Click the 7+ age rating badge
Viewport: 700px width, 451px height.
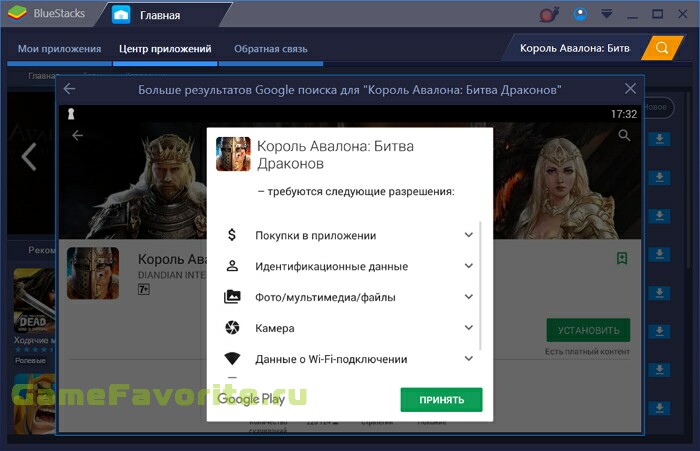[144, 289]
